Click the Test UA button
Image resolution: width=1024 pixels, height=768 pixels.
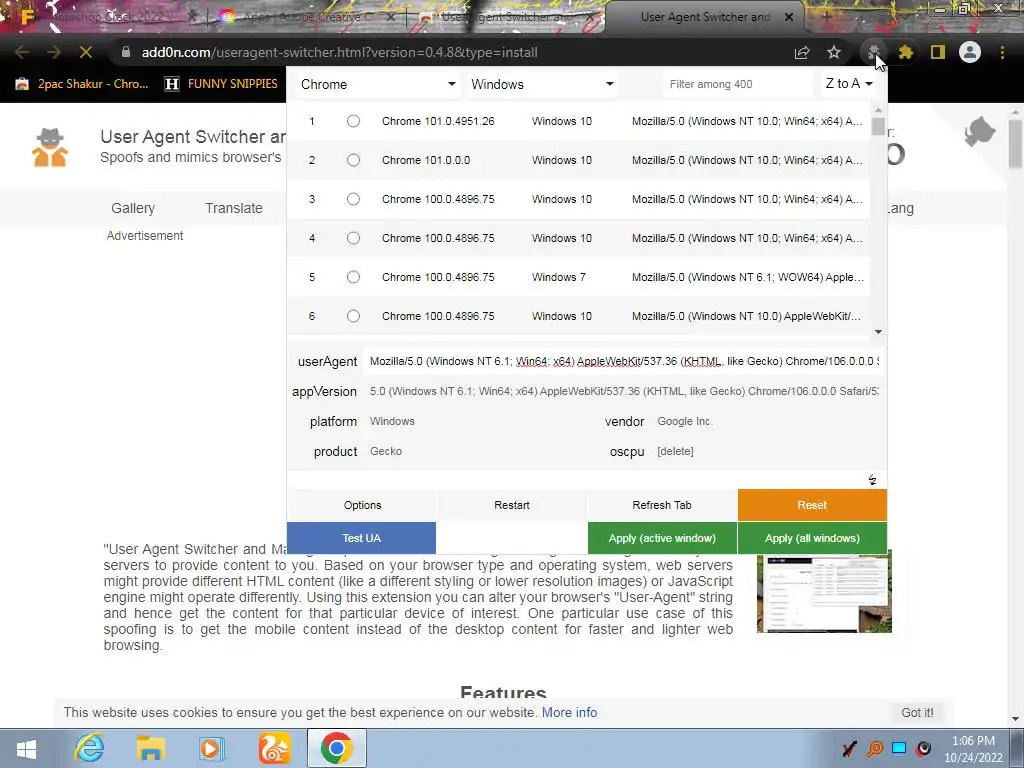point(361,538)
